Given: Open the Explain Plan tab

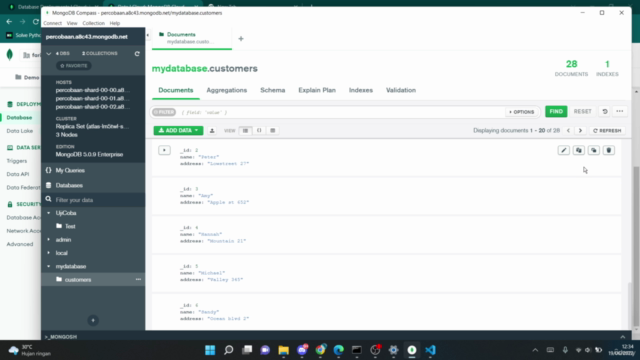Looking at the screenshot, I should click(317, 90).
